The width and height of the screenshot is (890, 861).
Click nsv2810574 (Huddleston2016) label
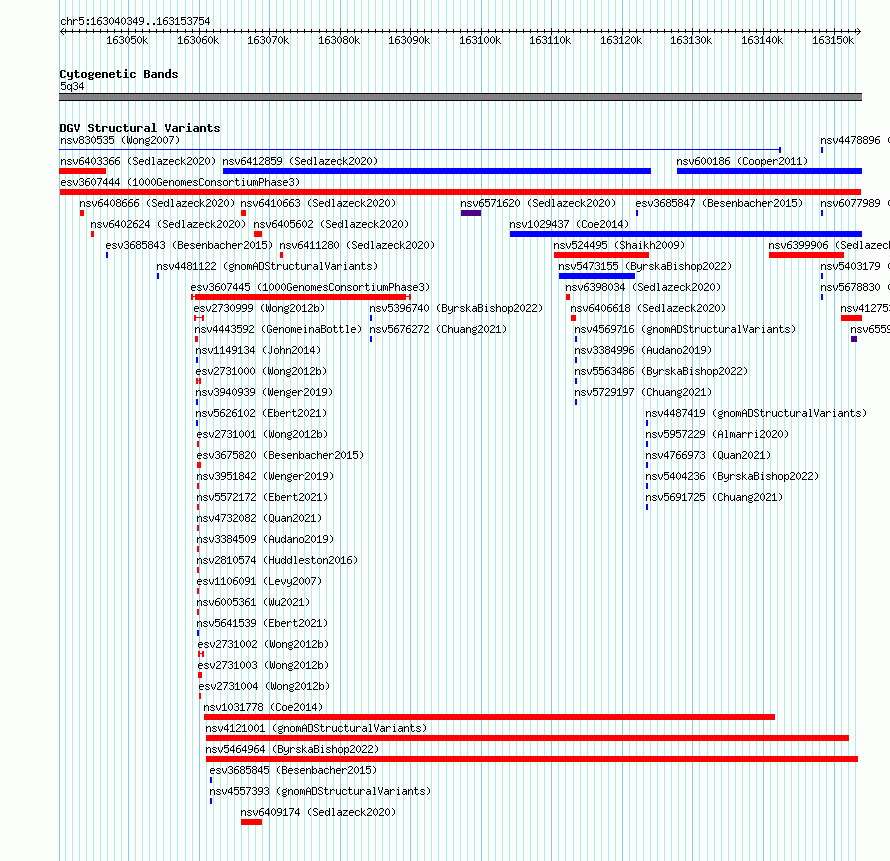coord(278,560)
